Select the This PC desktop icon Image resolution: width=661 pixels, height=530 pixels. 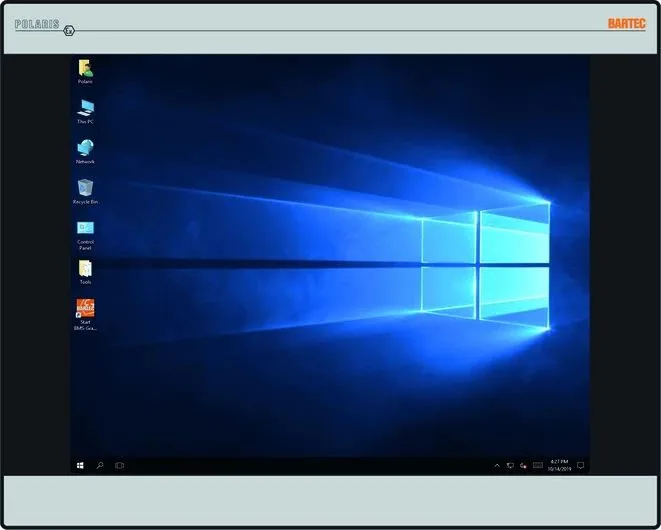click(x=85, y=107)
